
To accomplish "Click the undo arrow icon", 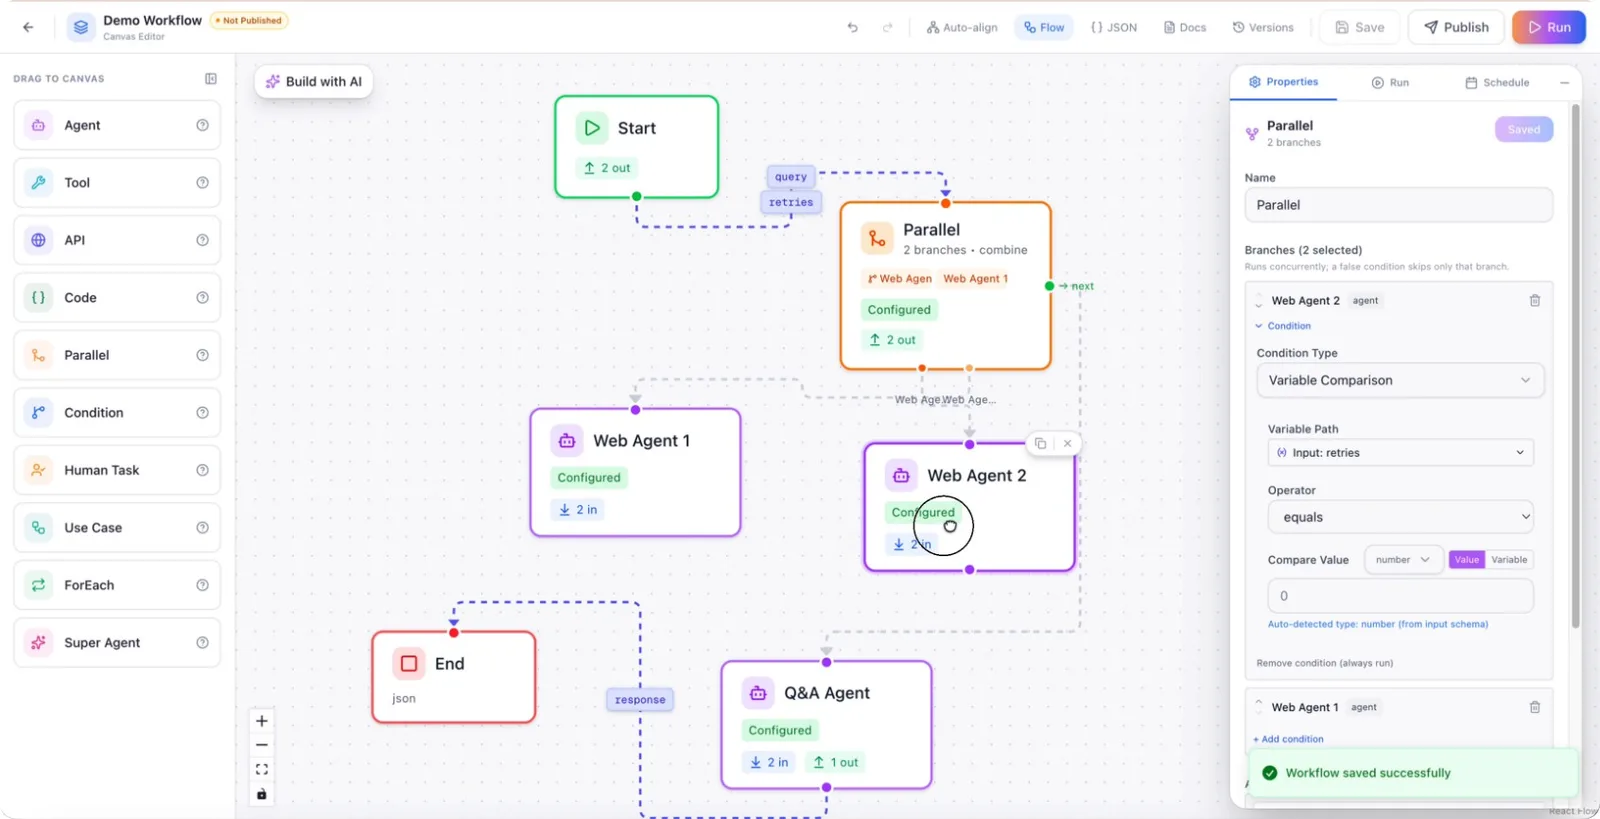I will click(x=852, y=27).
